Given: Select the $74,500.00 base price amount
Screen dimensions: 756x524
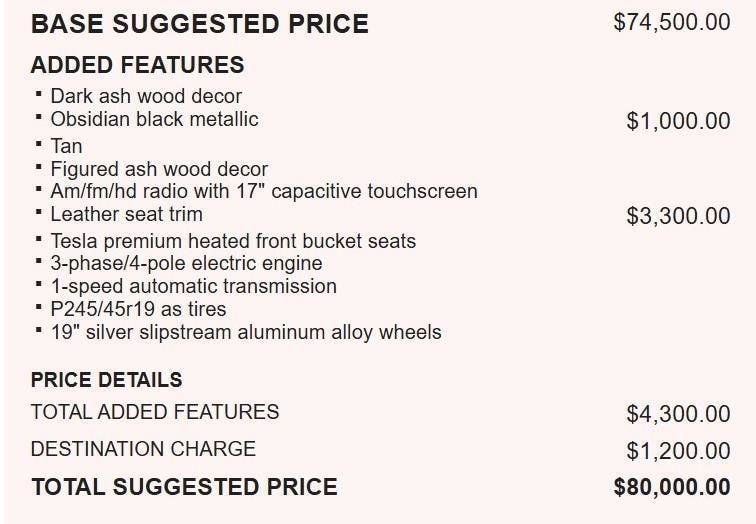Looking at the screenshot, I should (x=672, y=22).
